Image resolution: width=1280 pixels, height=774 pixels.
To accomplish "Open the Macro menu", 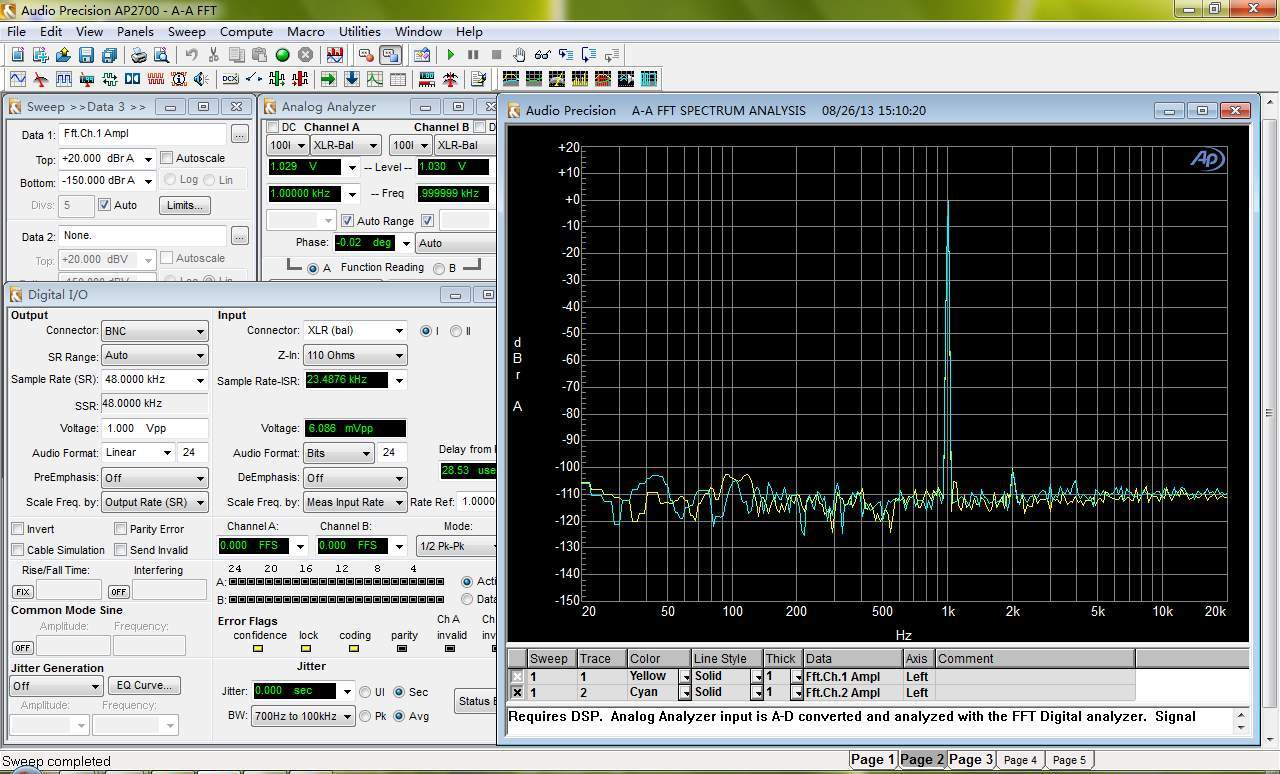I will pyautogui.click(x=305, y=31).
